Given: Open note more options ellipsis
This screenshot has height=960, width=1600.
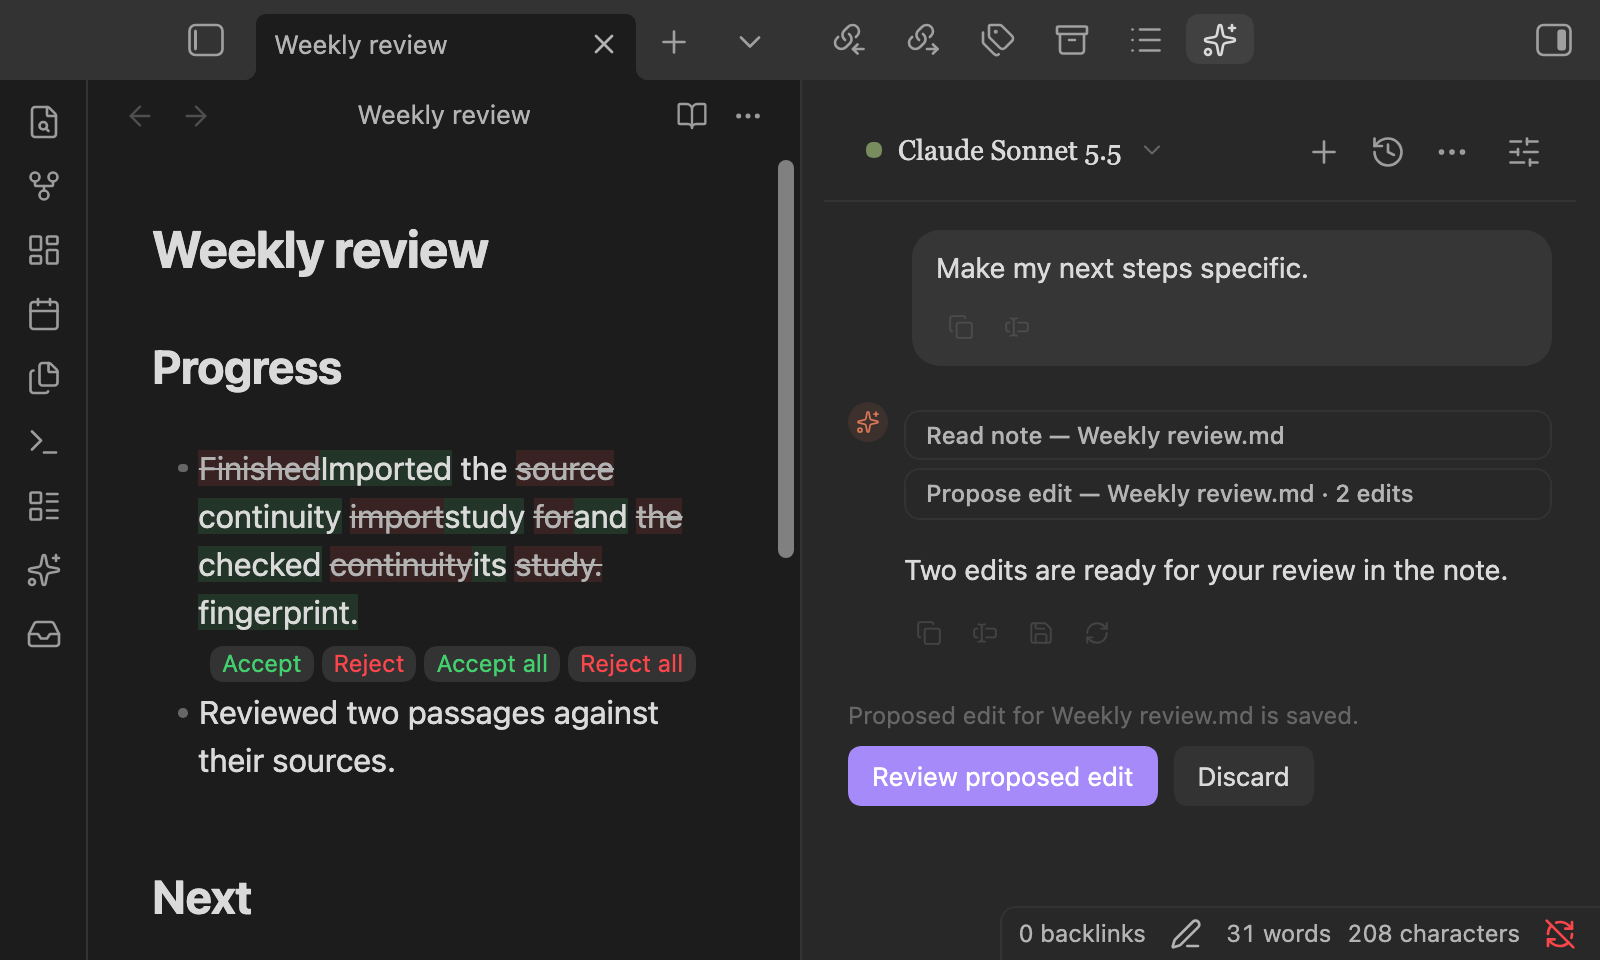Looking at the screenshot, I should tap(748, 116).
